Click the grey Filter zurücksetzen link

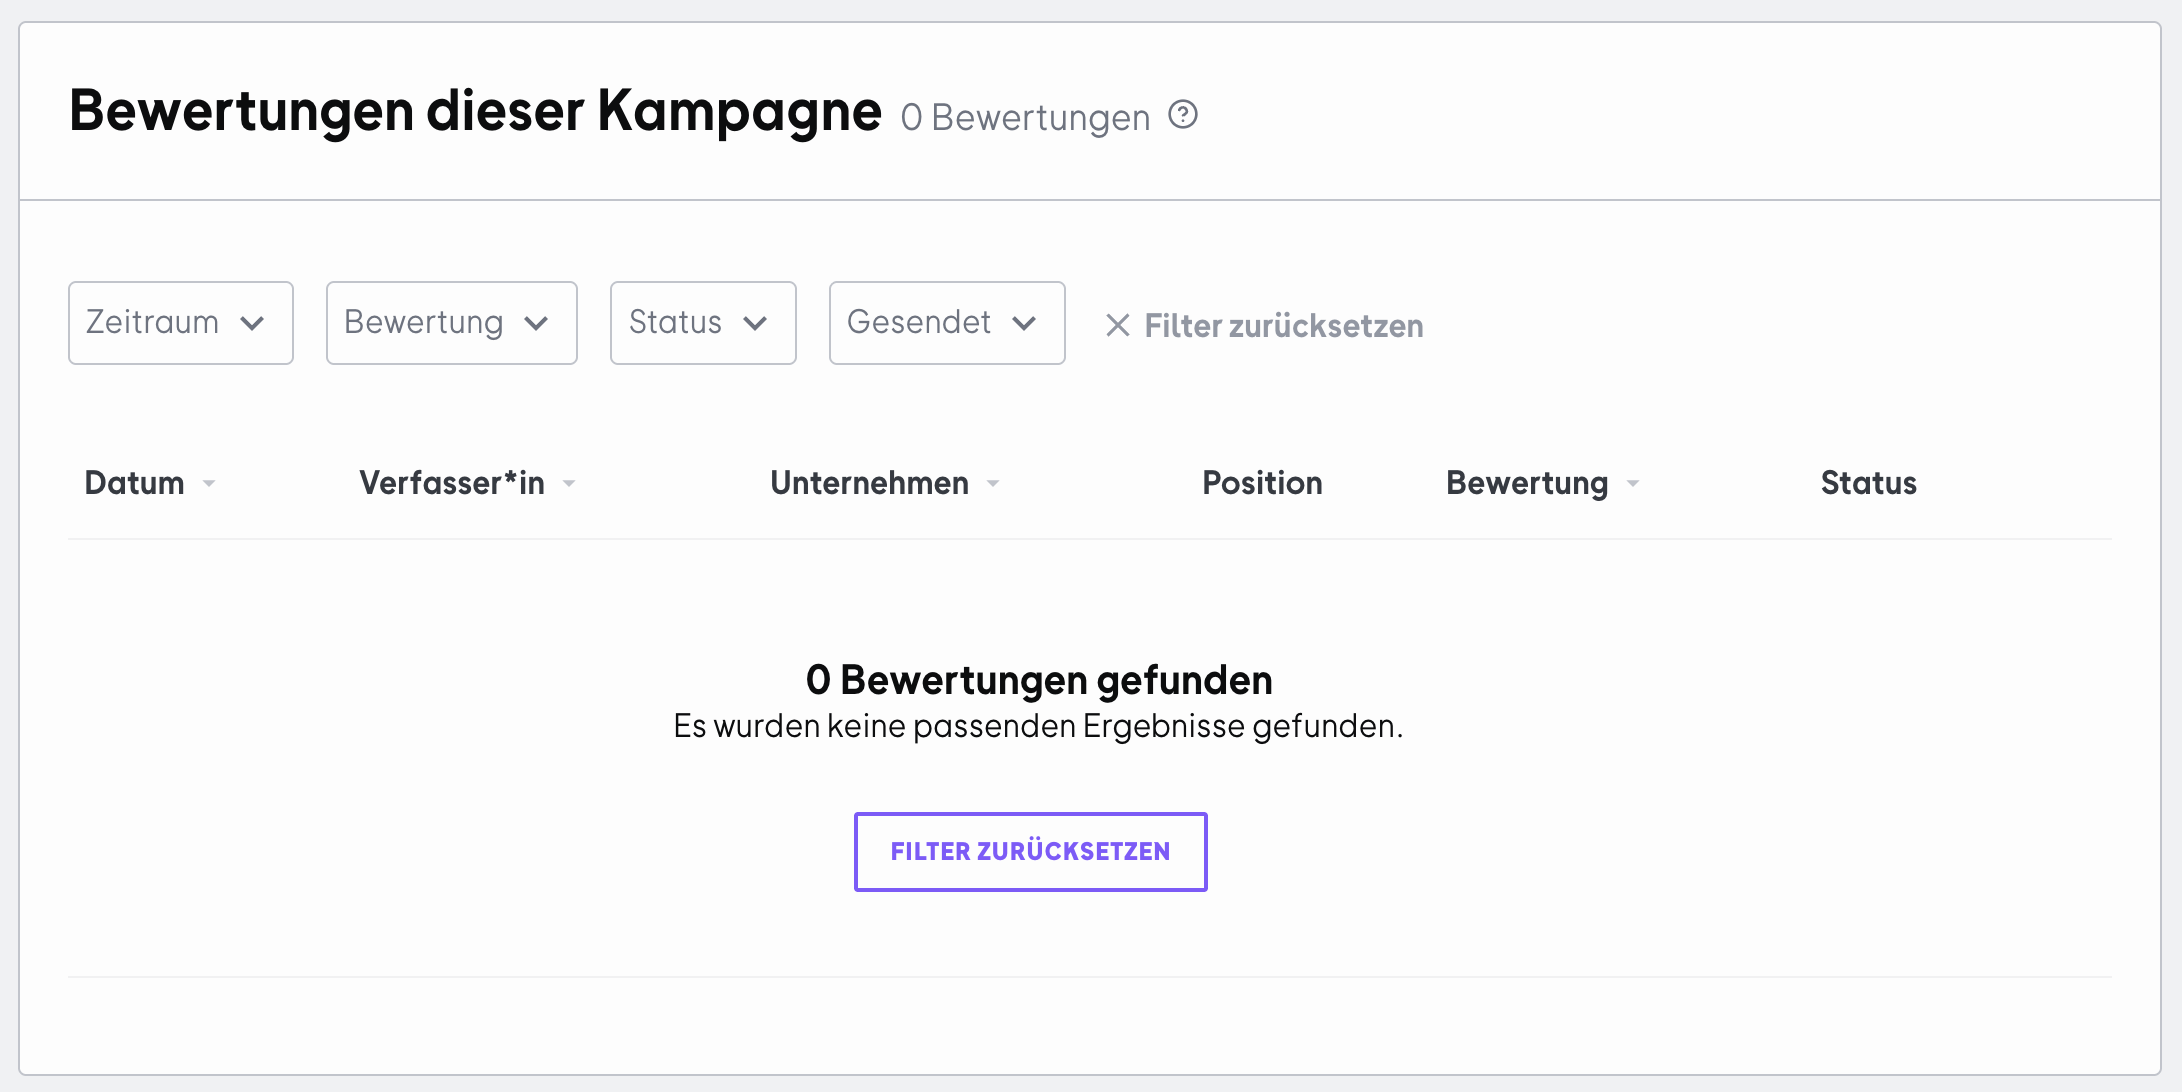(1284, 326)
